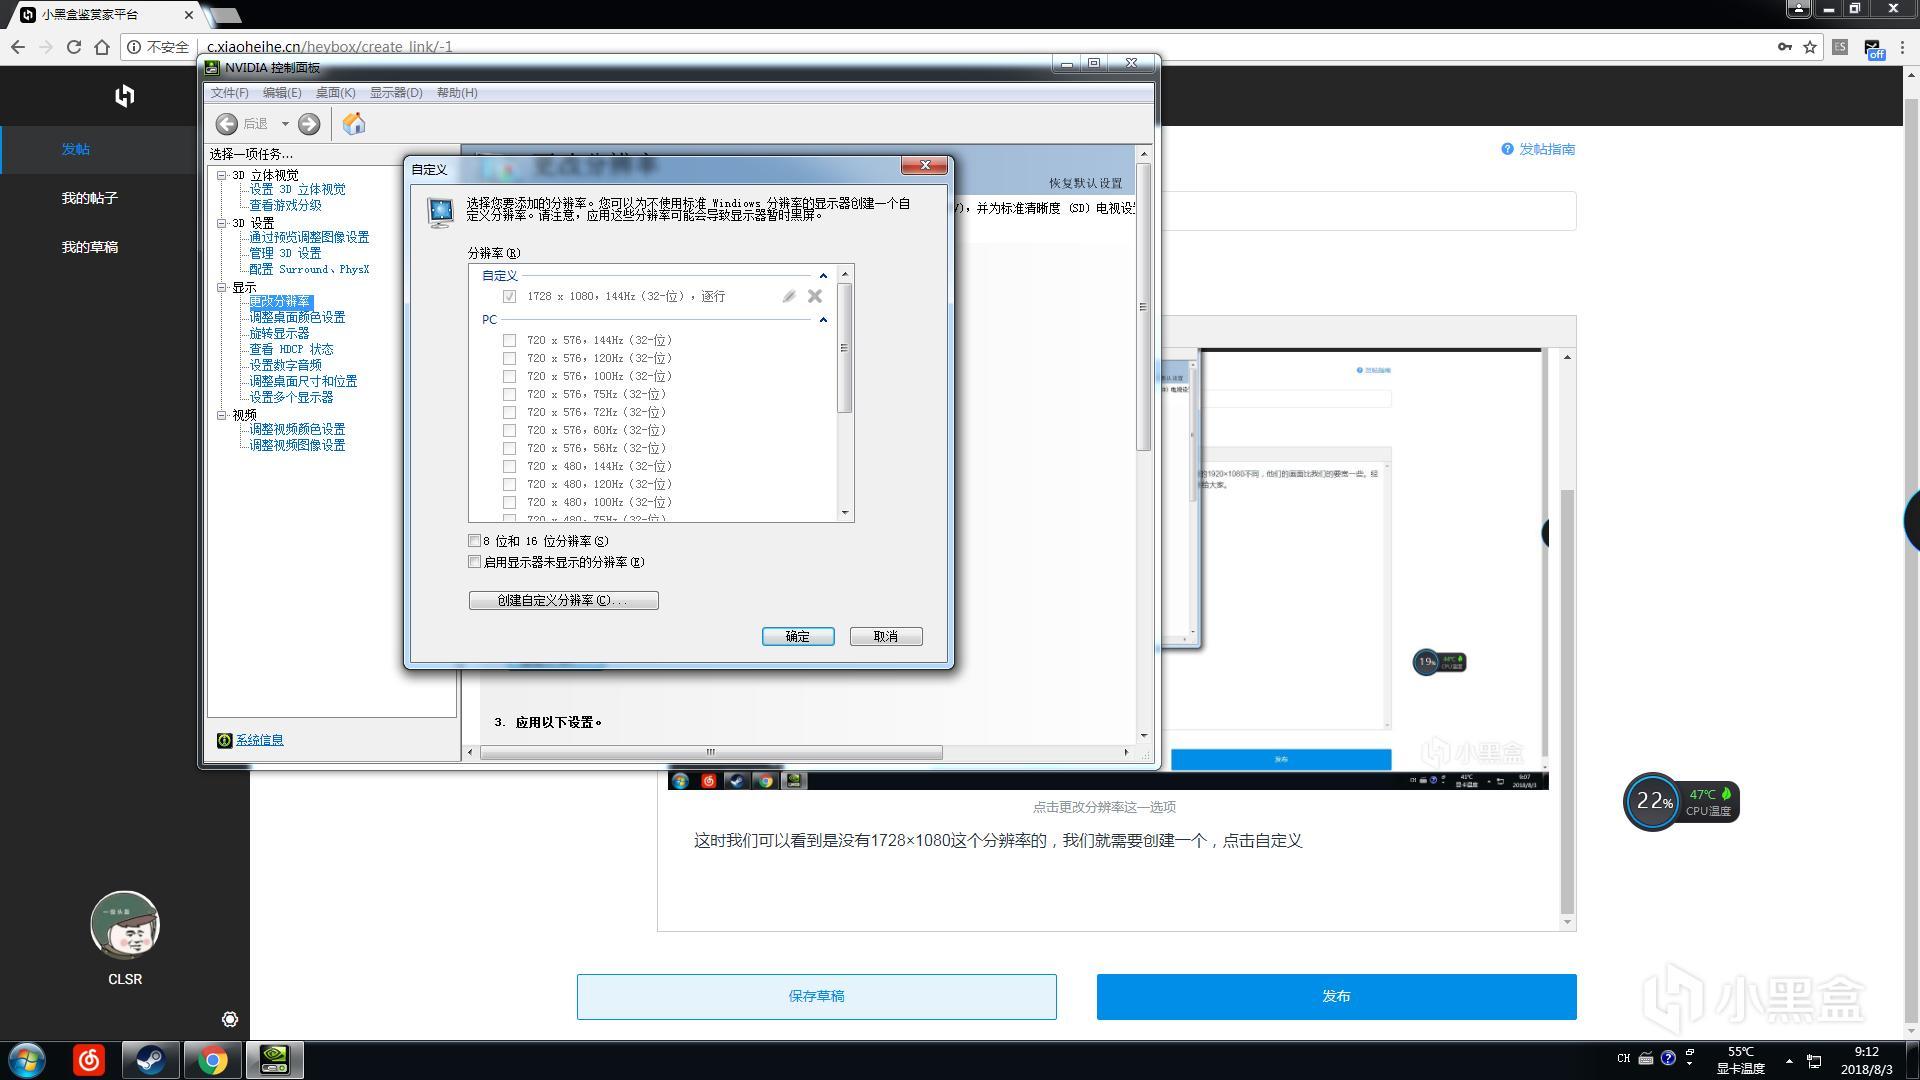Open the NVIDIA home page icon

pyautogui.click(x=354, y=123)
